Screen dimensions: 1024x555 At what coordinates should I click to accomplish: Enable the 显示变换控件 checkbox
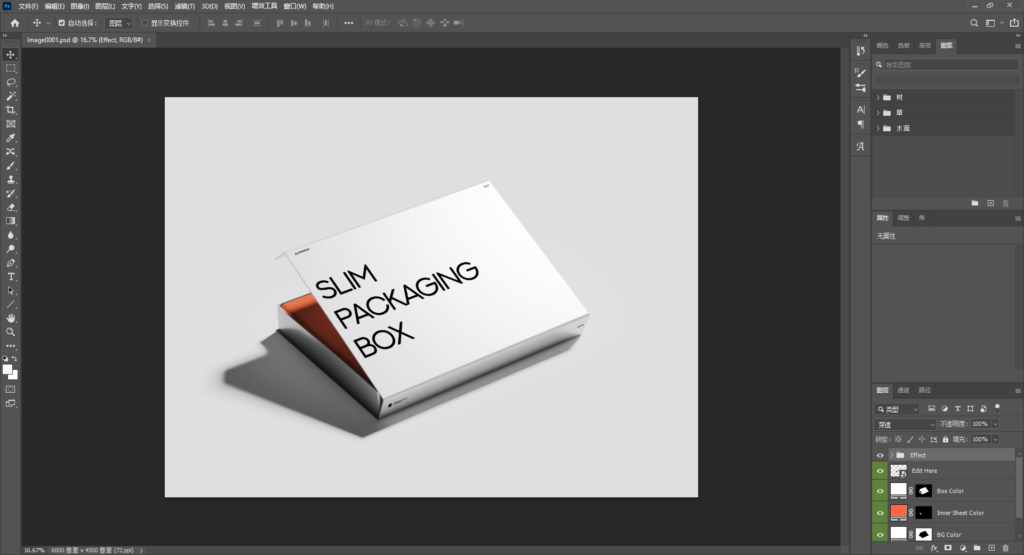click(145, 23)
